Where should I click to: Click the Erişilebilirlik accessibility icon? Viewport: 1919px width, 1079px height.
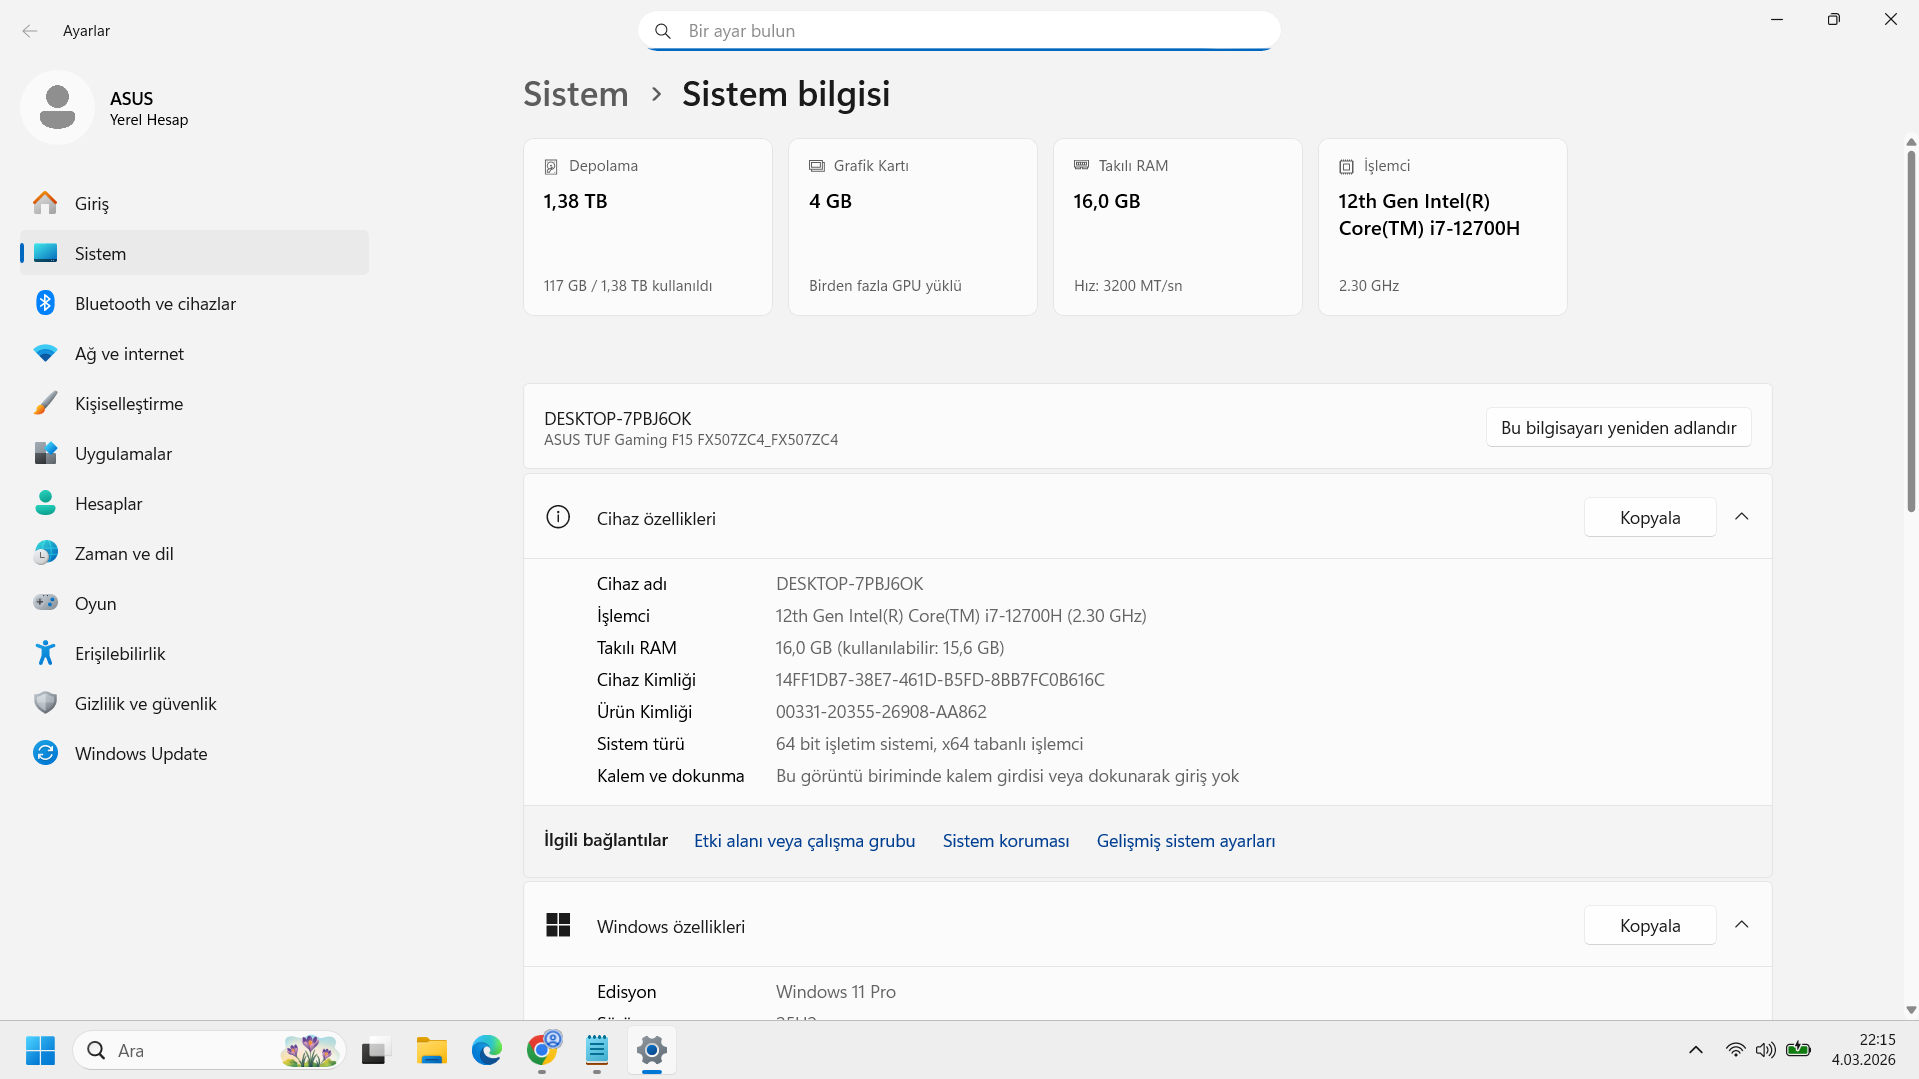pos(45,653)
